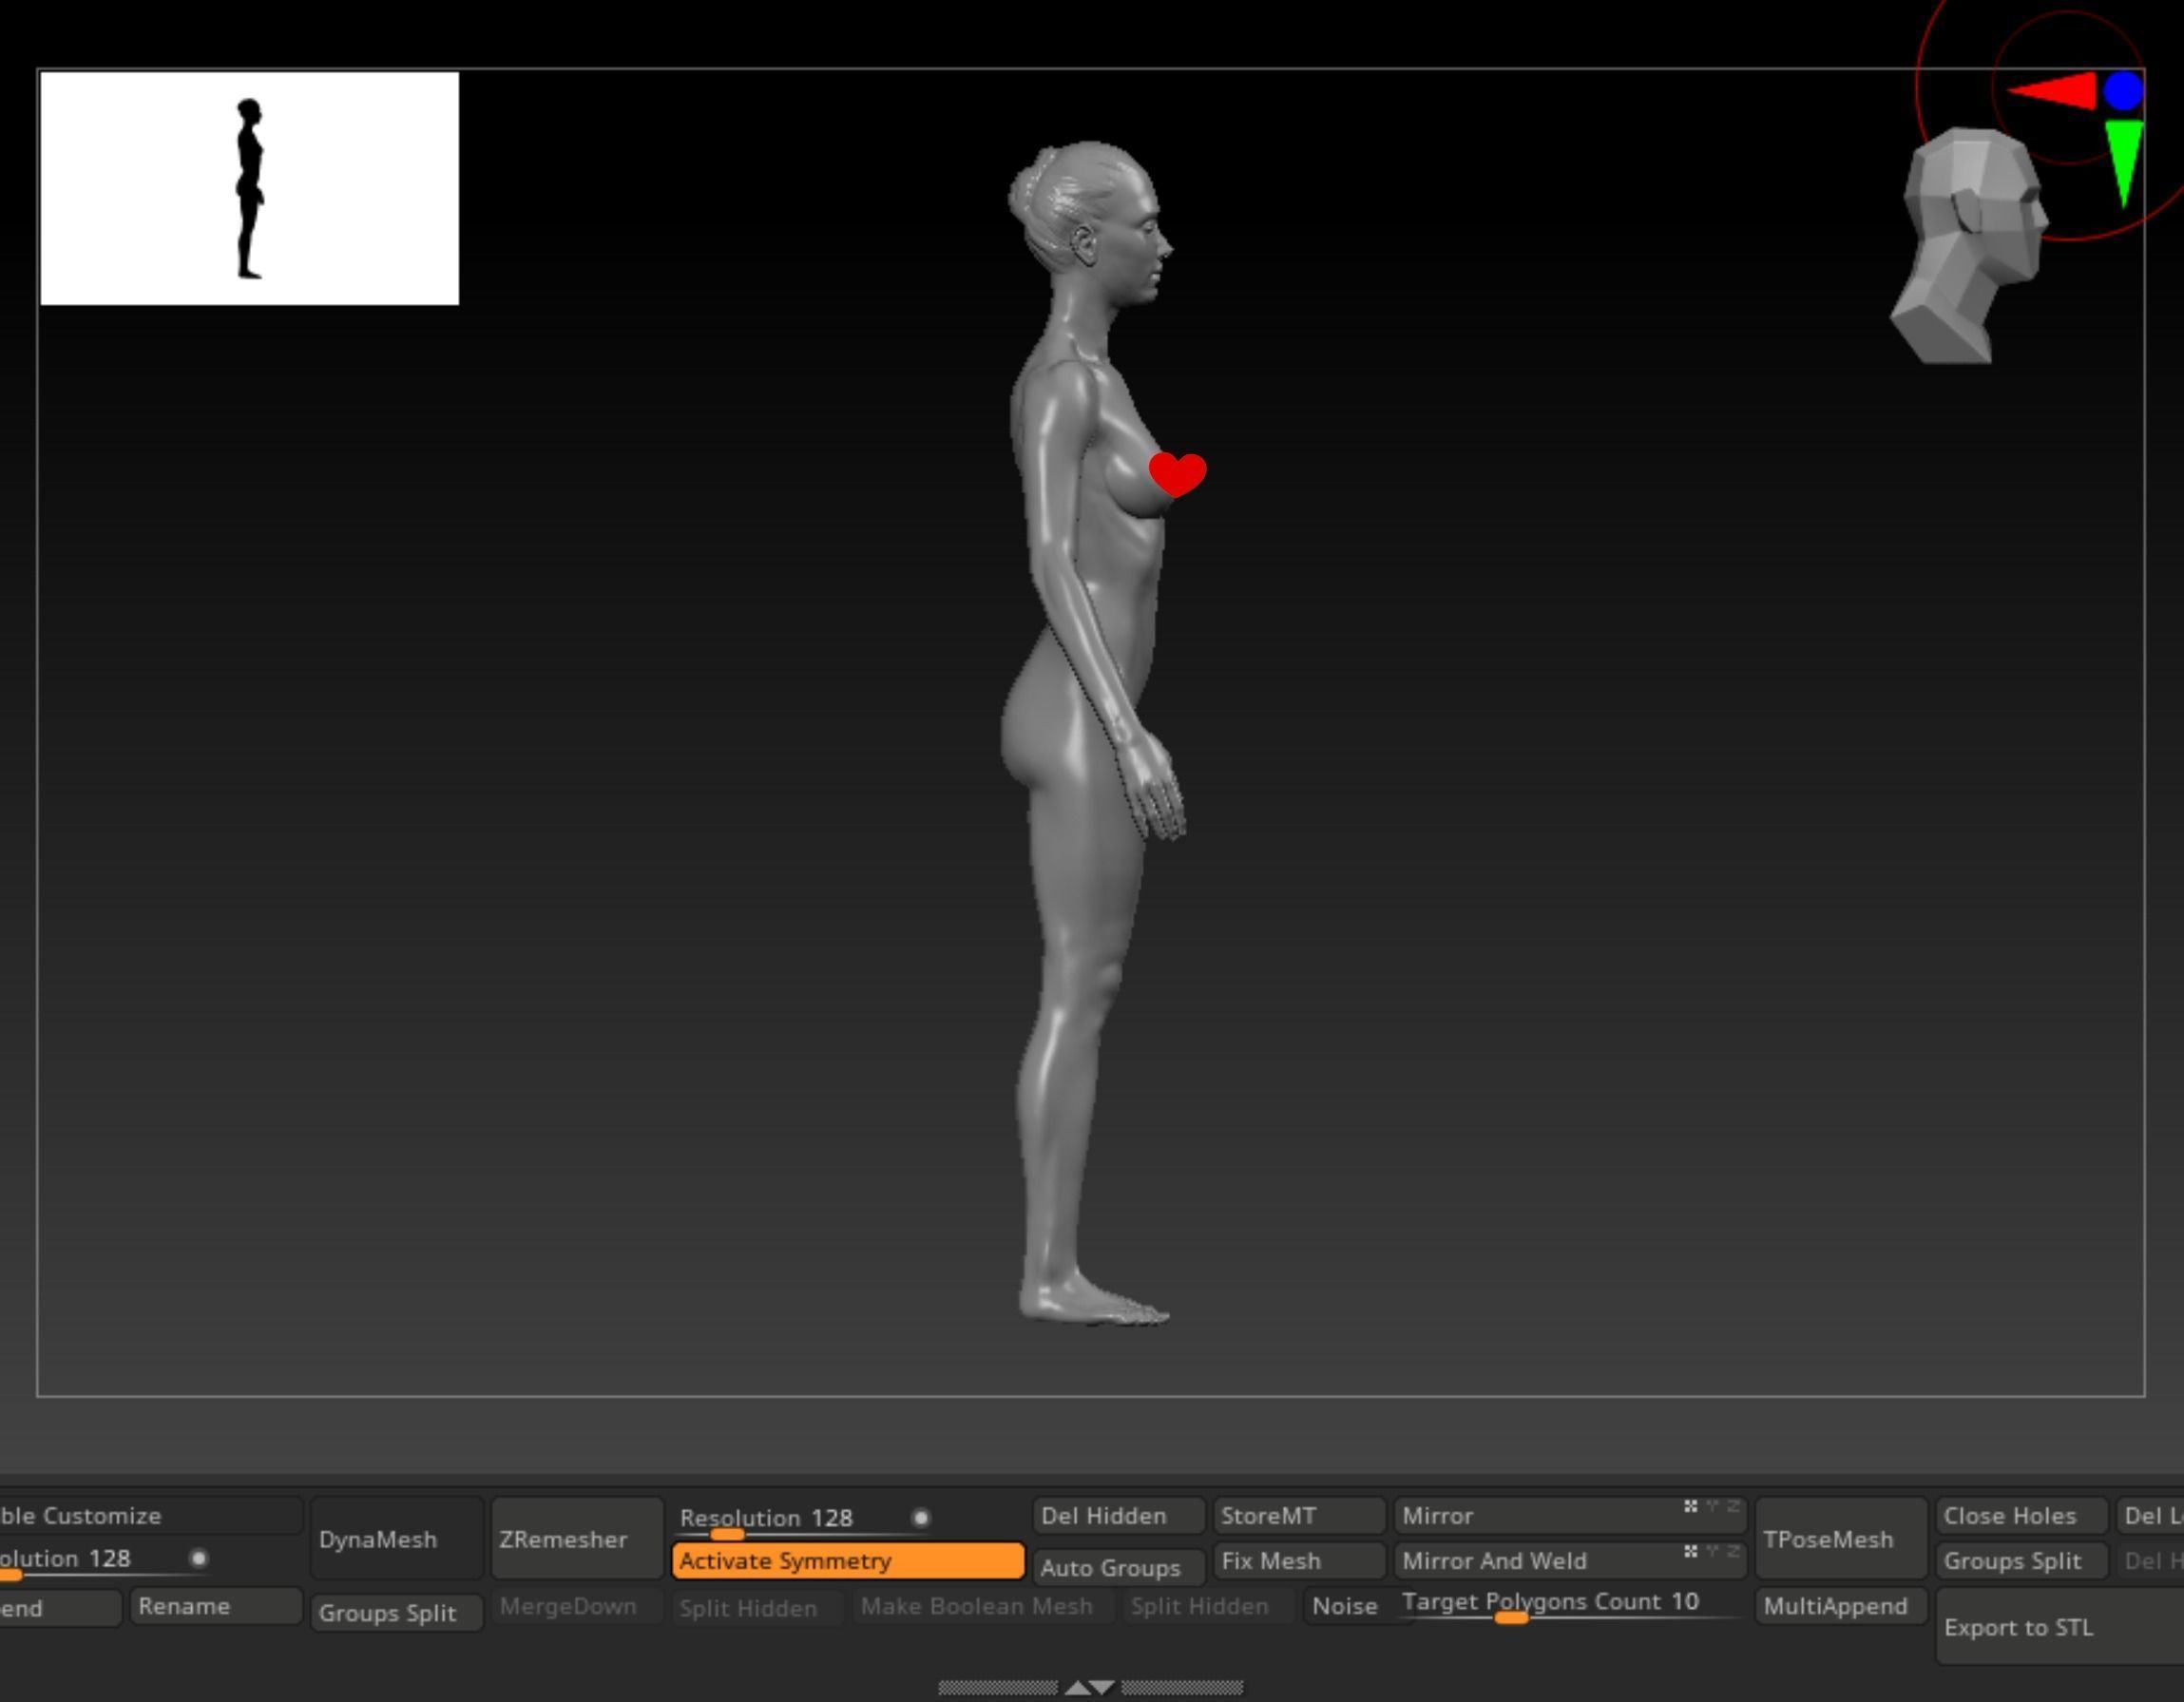Click the Mirror button label
This screenshot has width=2184, height=1702.
point(1437,1516)
